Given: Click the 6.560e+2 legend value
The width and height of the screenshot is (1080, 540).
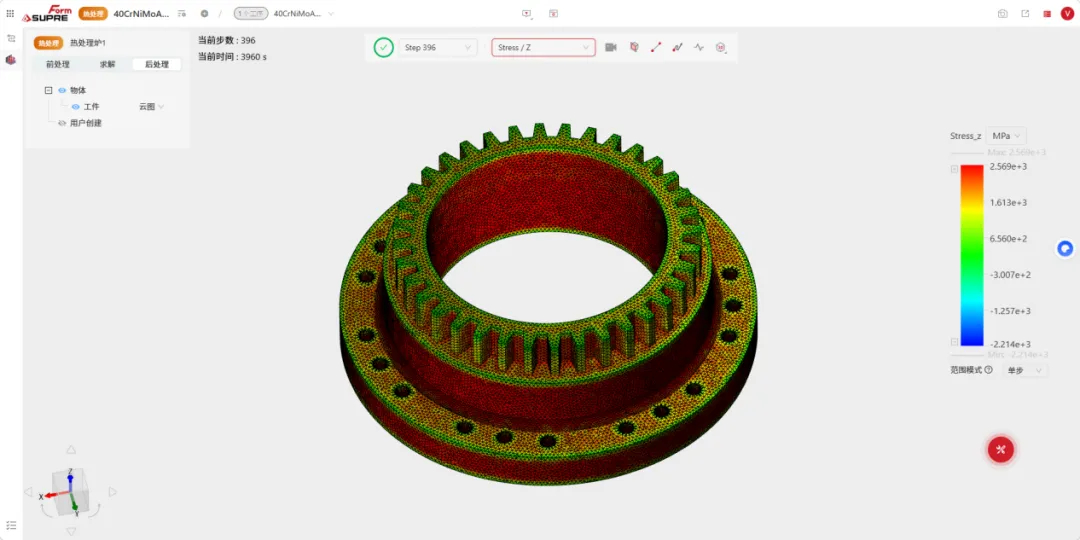Looking at the screenshot, I should click(x=1008, y=238).
